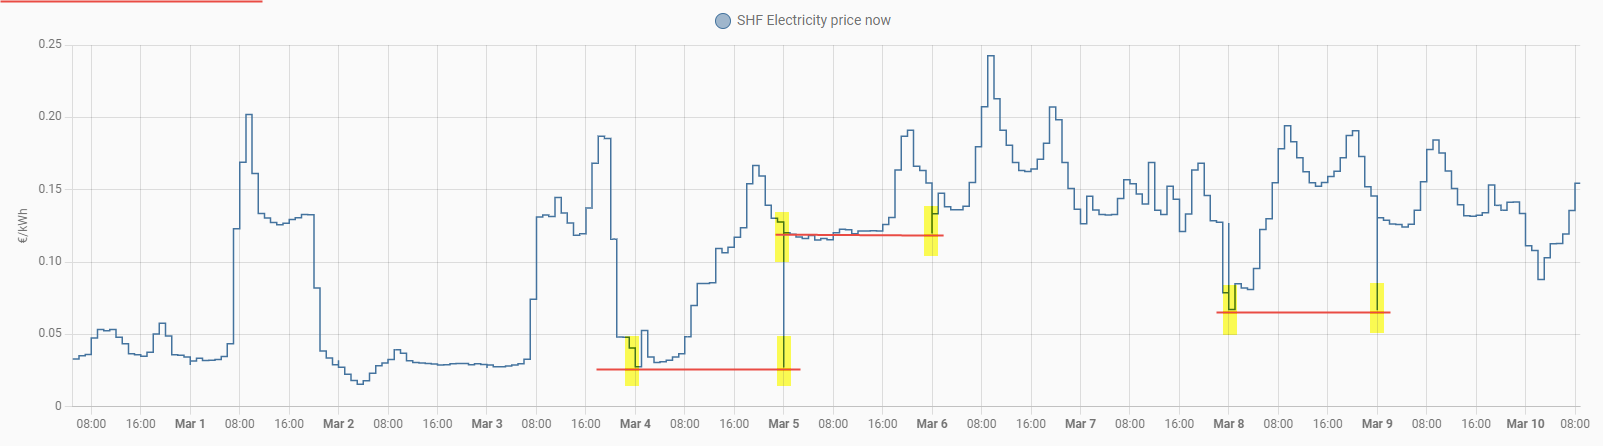Click the €/kWh y-axis title
This screenshot has width=1603, height=446.
(x=22, y=226)
